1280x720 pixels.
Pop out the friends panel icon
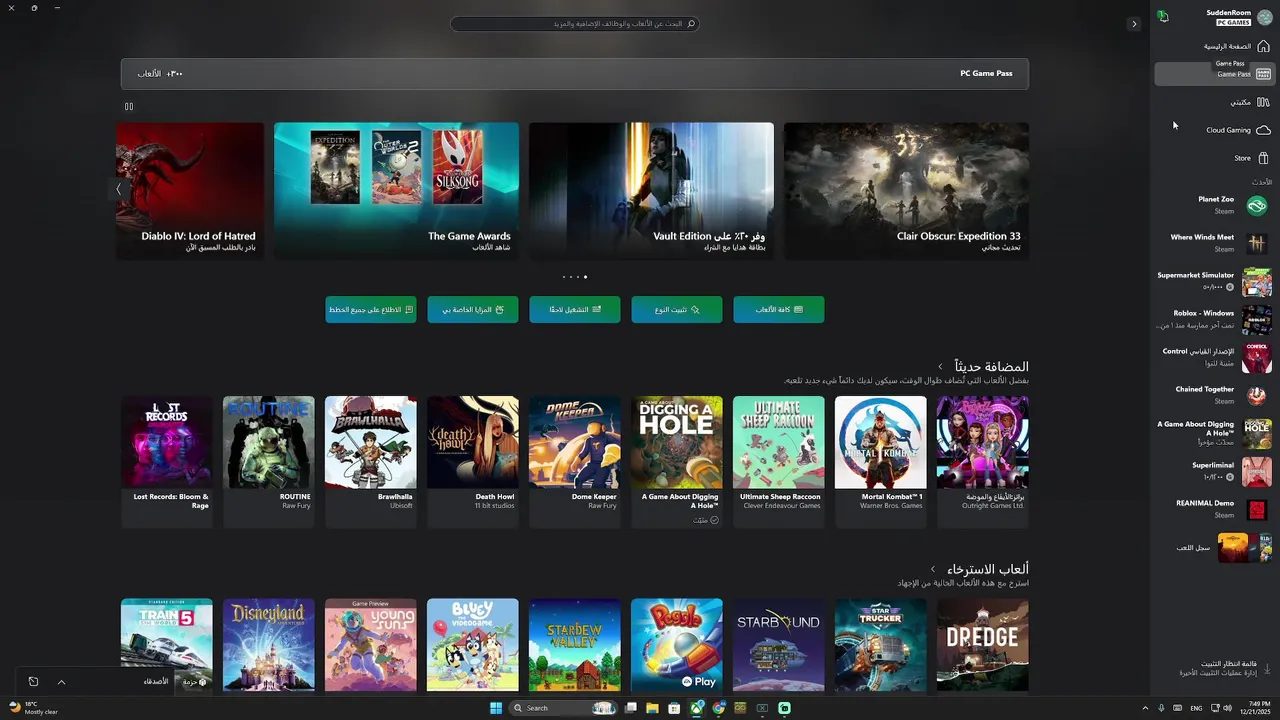(x=33, y=681)
